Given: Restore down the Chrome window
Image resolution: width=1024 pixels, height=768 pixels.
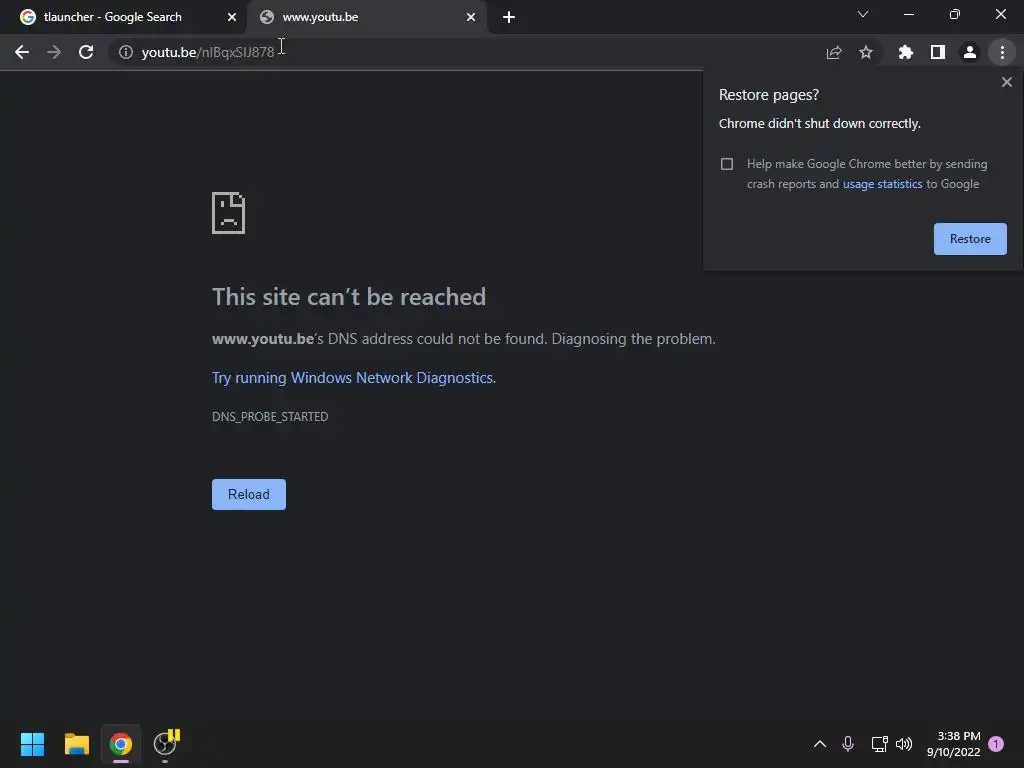Looking at the screenshot, I should [955, 14].
